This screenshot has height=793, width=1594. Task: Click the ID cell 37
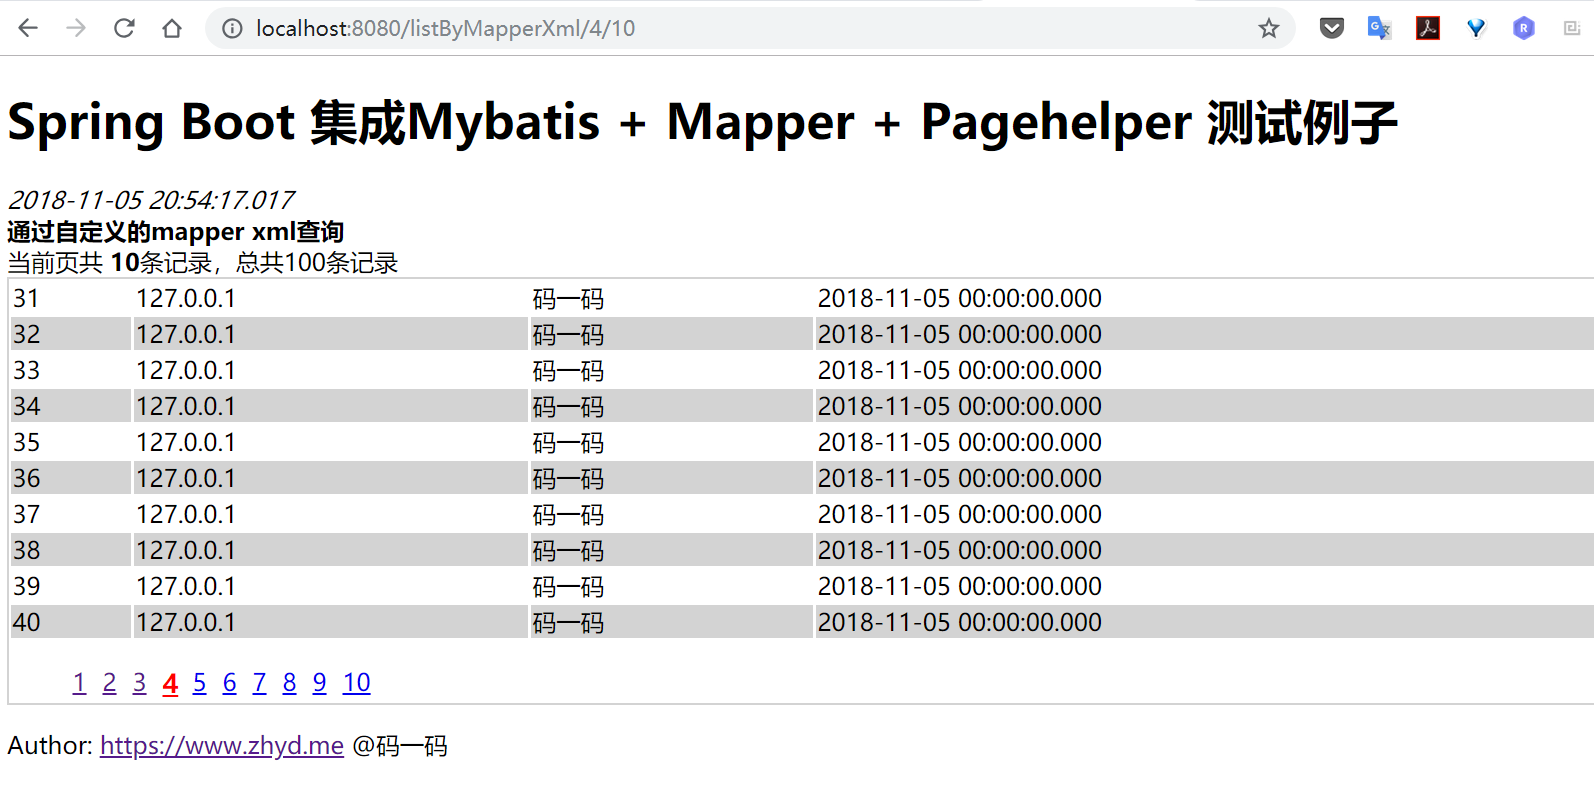click(x=70, y=514)
